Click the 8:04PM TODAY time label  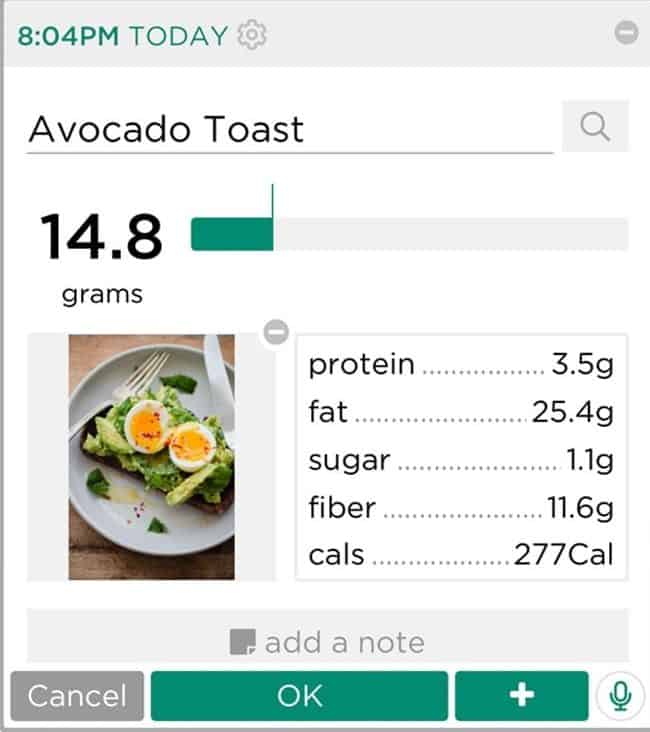(x=123, y=36)
